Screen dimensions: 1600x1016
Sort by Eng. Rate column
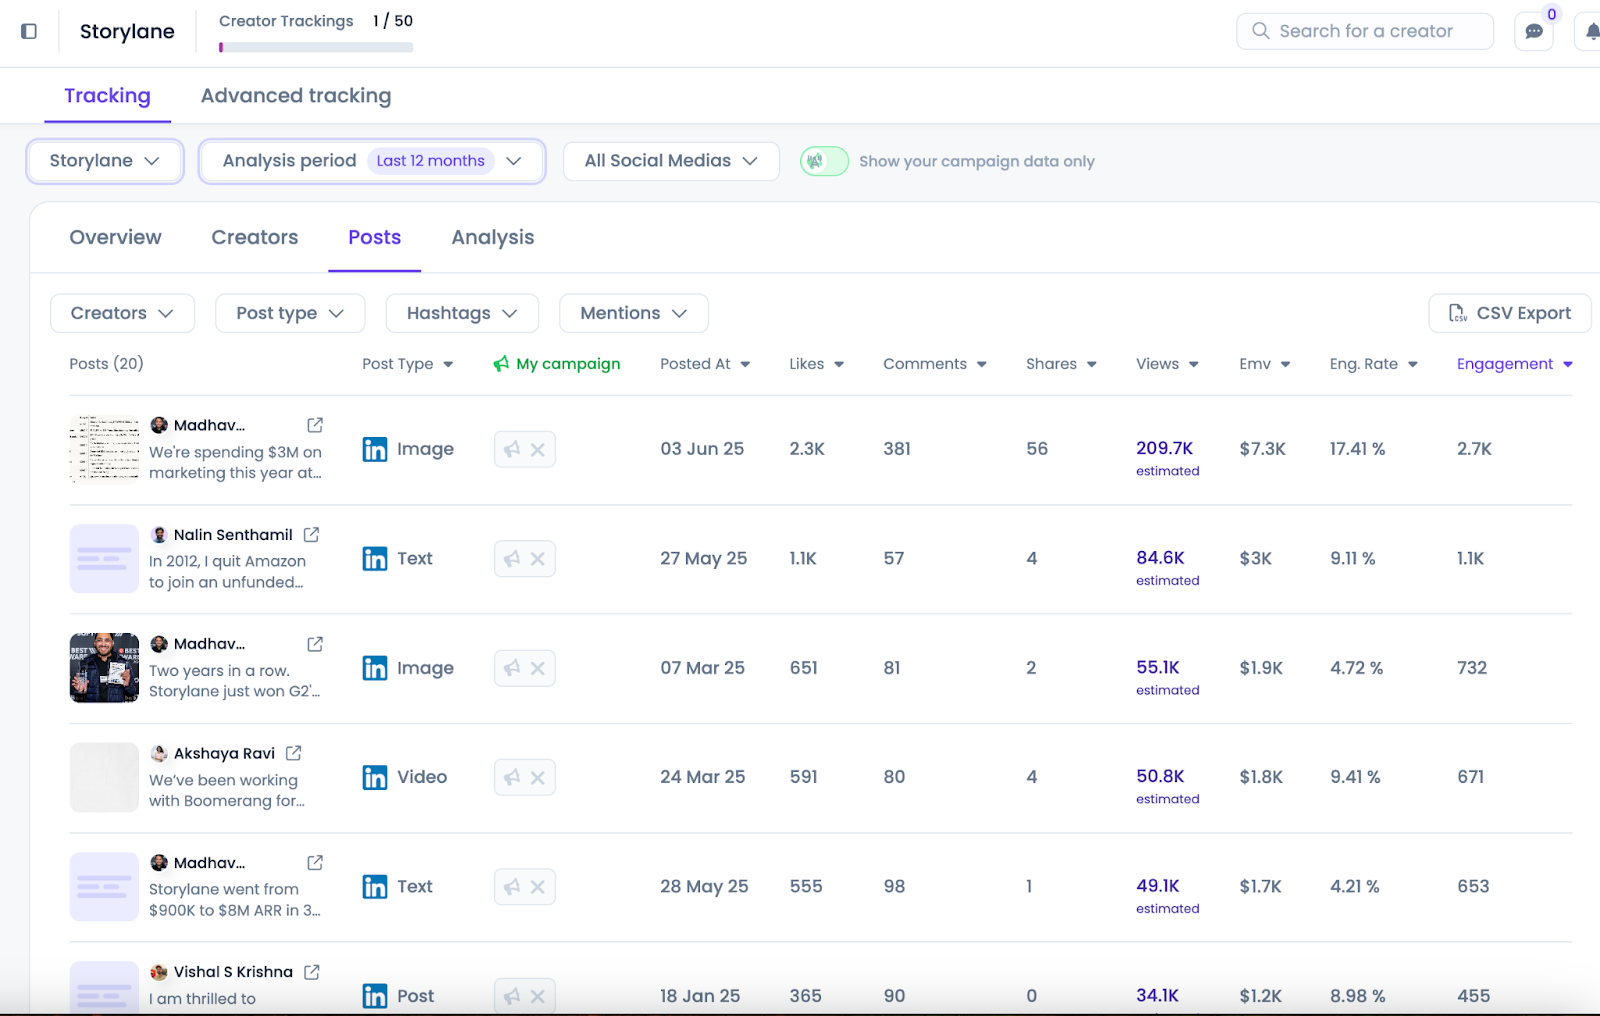point(1374,364)
